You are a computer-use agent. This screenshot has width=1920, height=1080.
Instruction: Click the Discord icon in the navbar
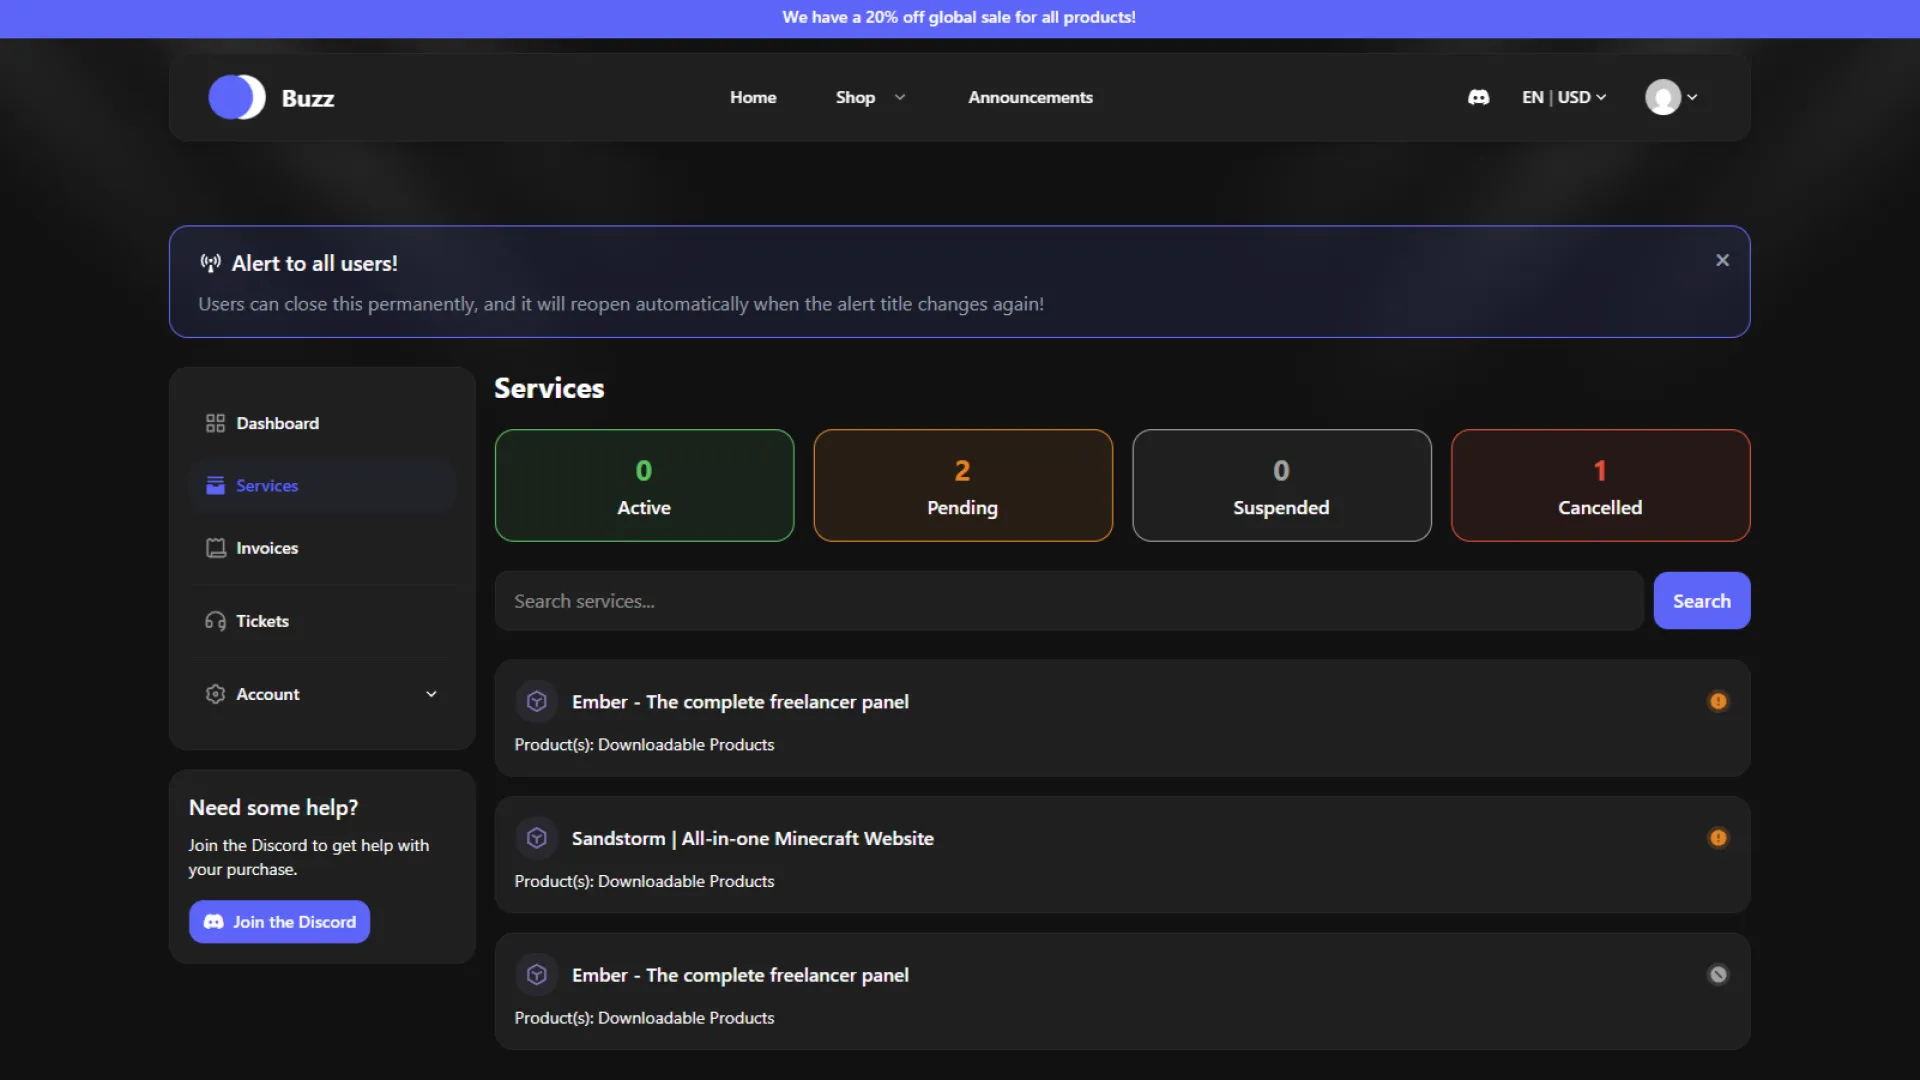coord(1478,97)
